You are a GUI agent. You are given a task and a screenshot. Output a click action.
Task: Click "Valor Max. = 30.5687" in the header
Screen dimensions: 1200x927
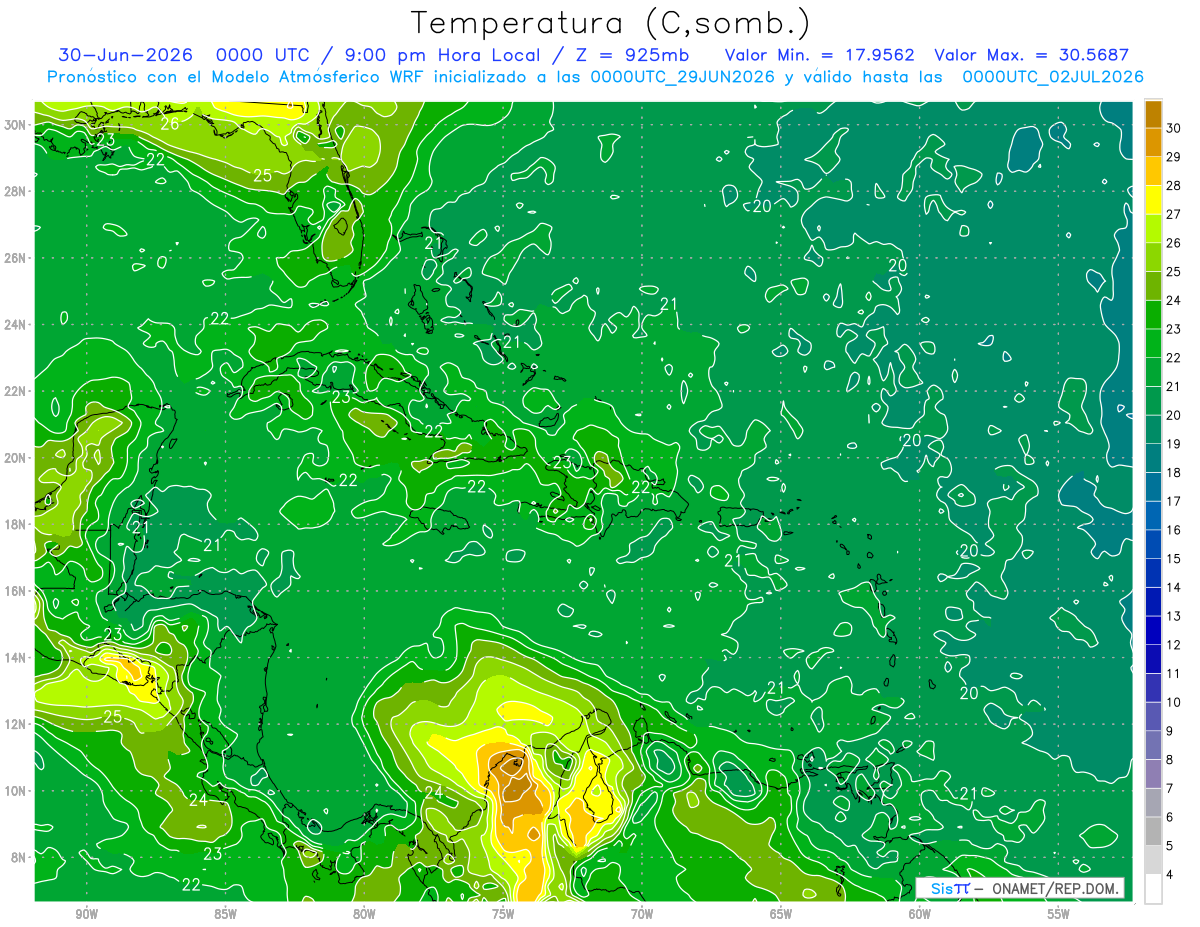point(1032,55)
